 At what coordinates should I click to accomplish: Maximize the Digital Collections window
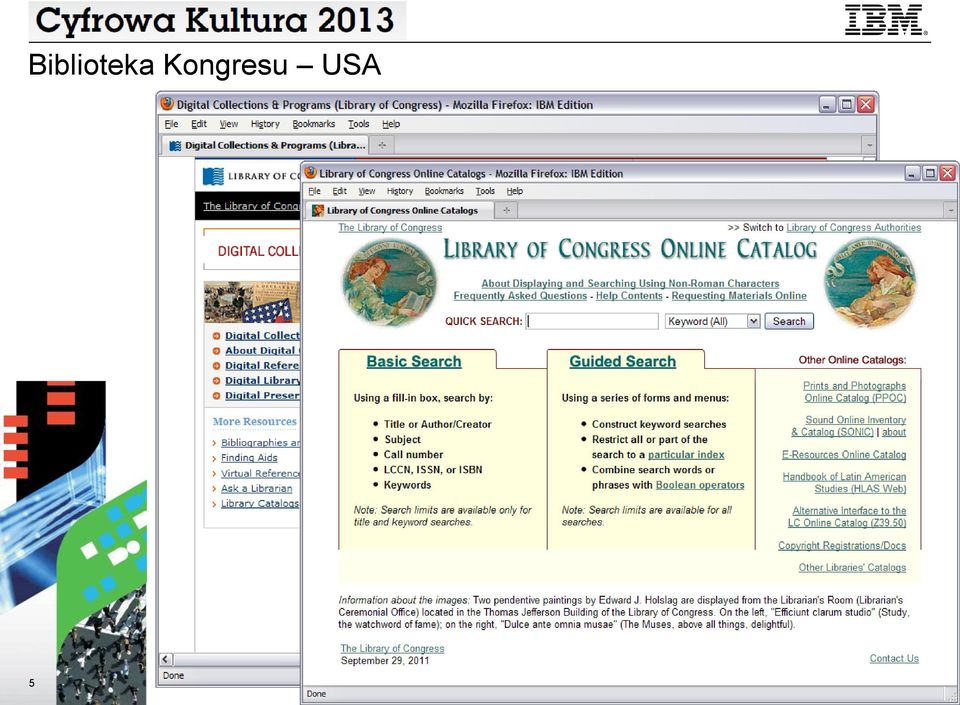tap(847, 105)
